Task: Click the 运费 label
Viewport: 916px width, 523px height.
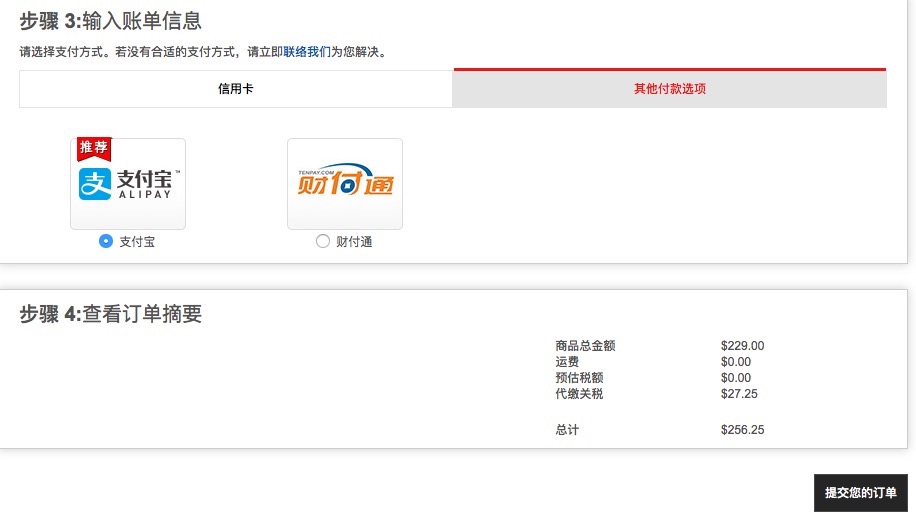Action: (567, 362)
